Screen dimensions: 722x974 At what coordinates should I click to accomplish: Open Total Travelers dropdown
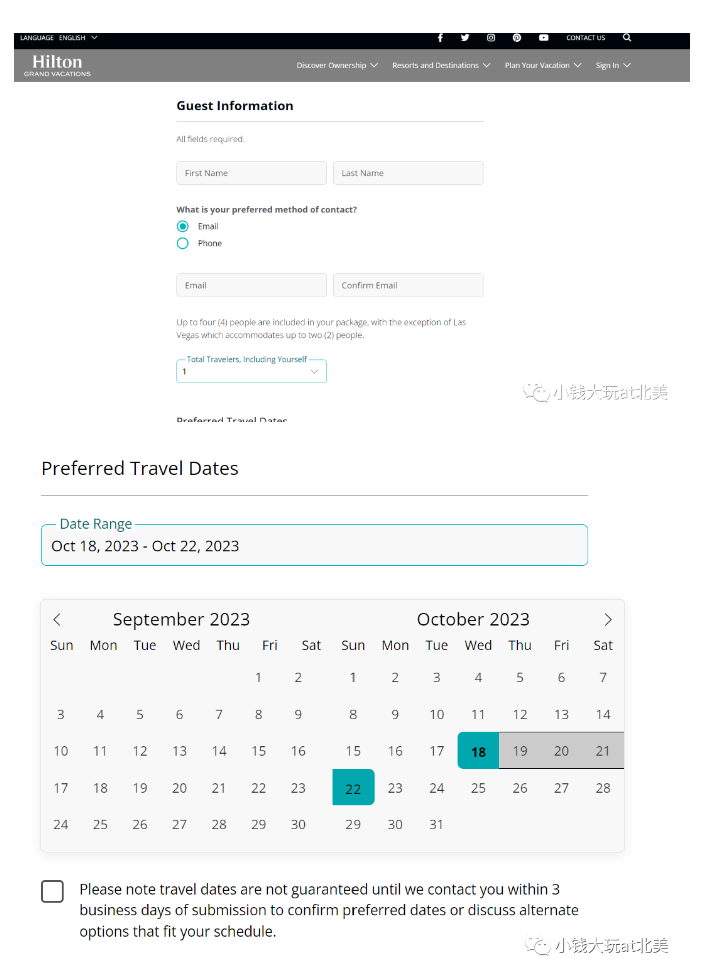251,371
